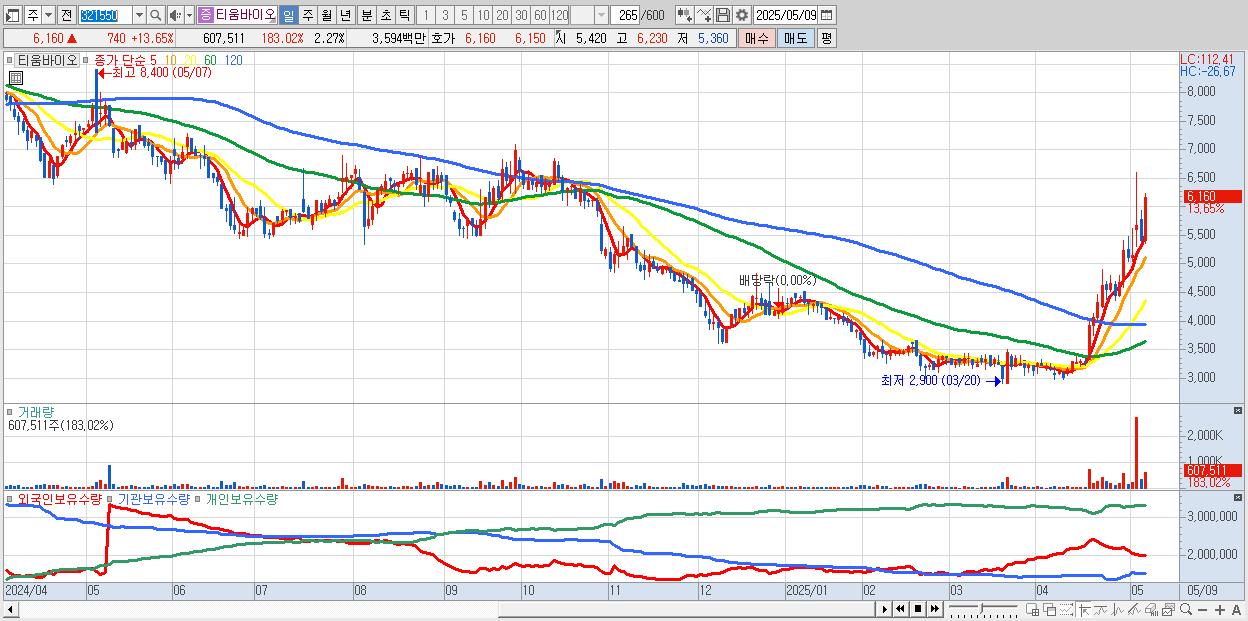Click the plus zoom in icon
Viewport: 1248px width, 621px height.
[x=1220, y=610]
